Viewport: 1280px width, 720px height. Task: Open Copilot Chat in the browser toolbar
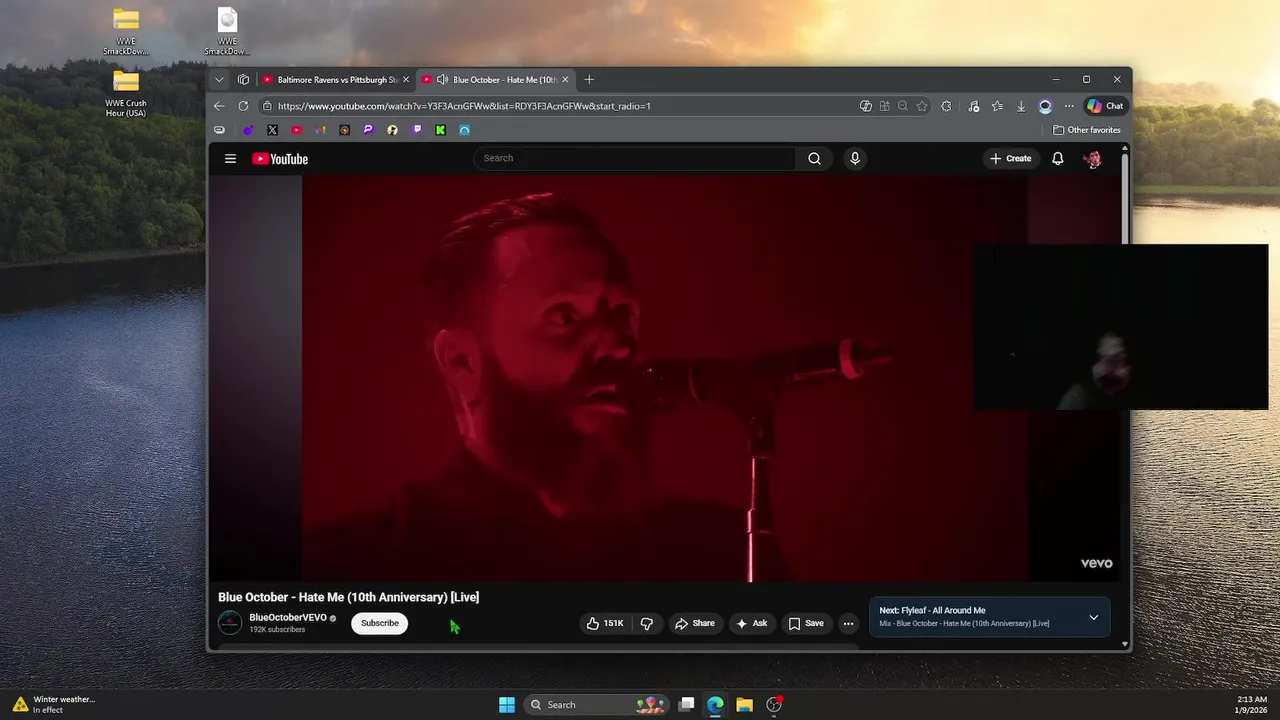coord(1105,106)
